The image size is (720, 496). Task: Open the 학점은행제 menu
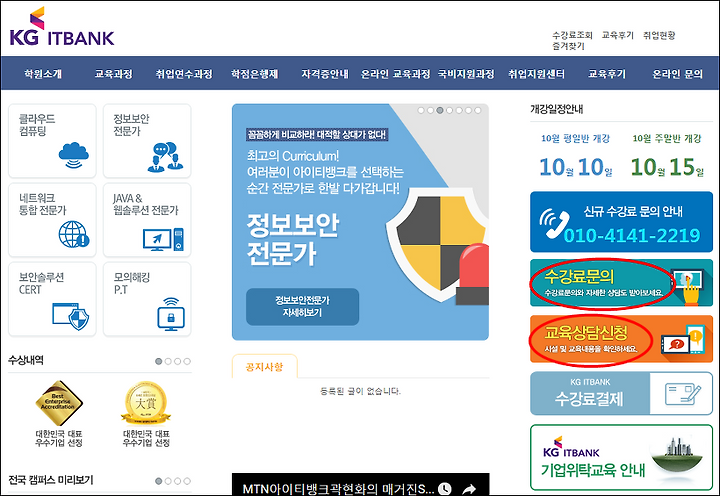254,73
